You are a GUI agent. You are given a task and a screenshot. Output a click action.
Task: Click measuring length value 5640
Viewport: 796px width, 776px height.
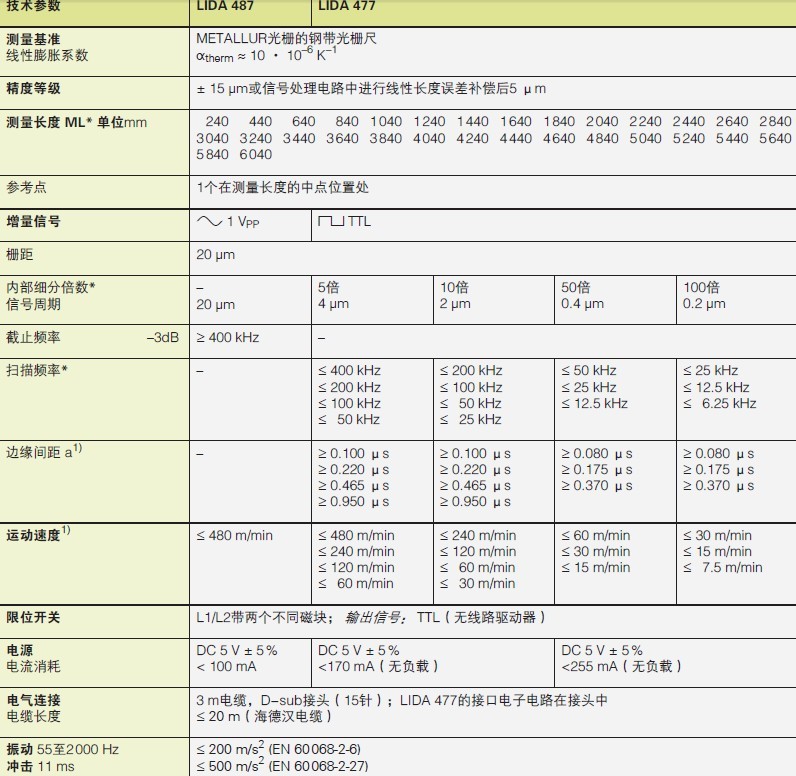click(775, 138)
